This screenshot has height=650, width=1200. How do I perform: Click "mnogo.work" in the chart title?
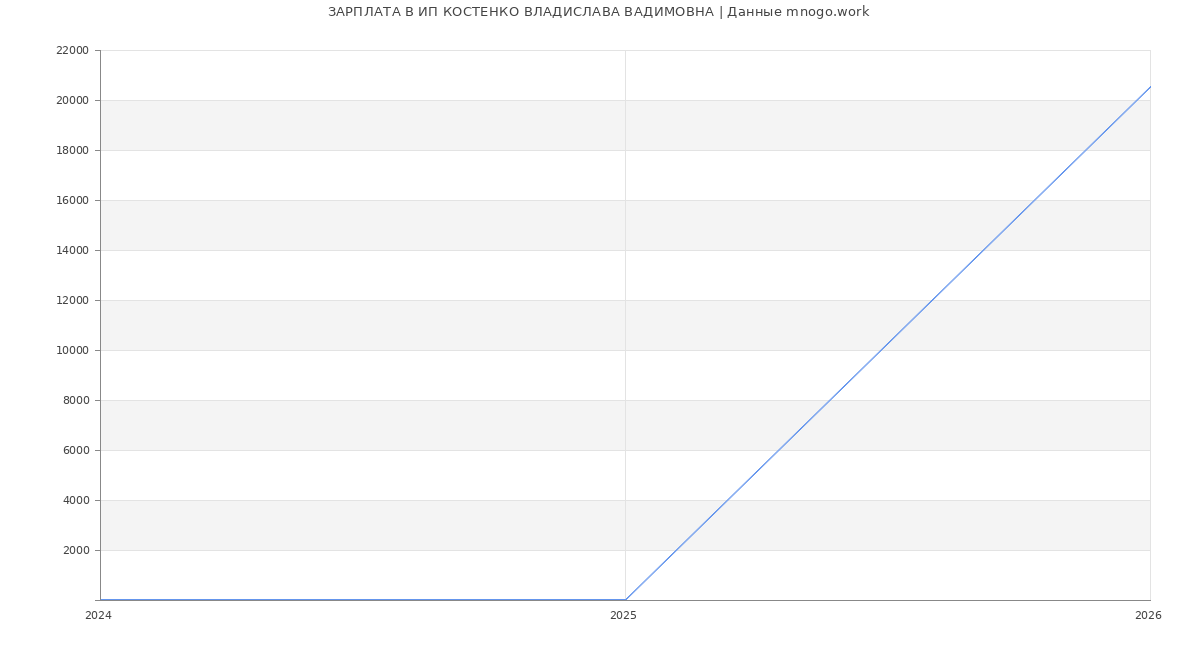827,12
